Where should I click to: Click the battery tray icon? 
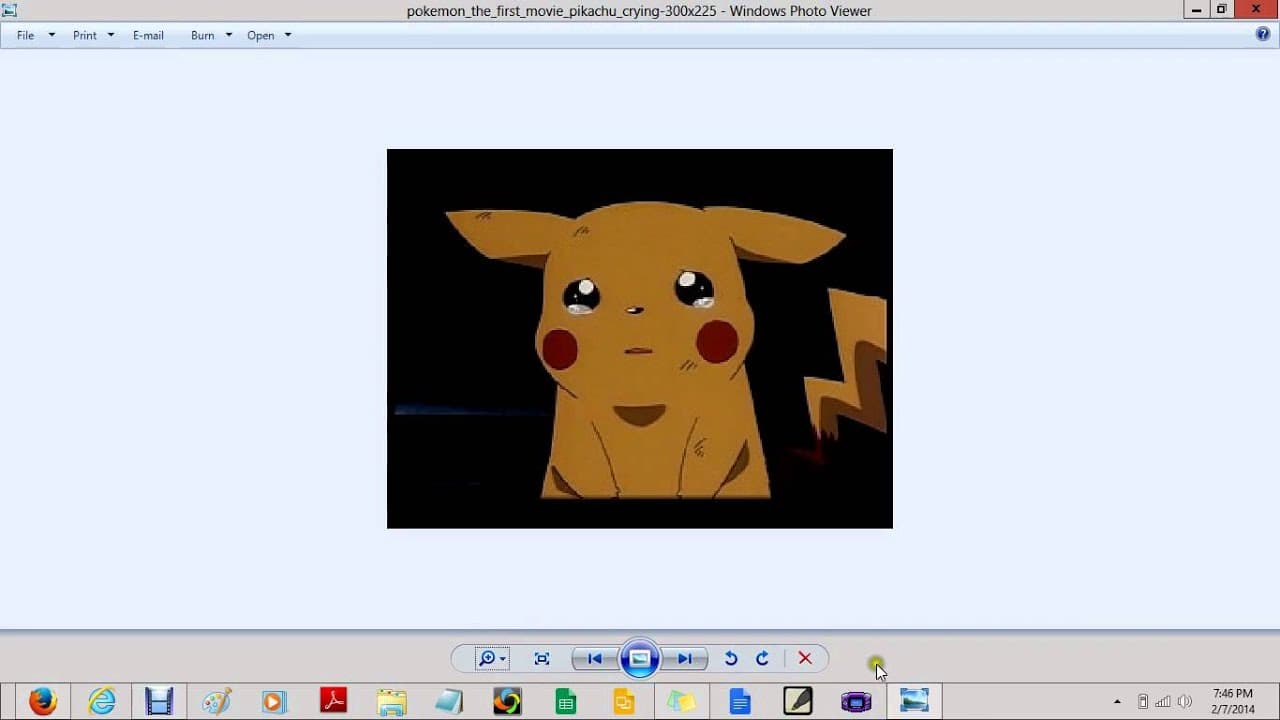1143,701
